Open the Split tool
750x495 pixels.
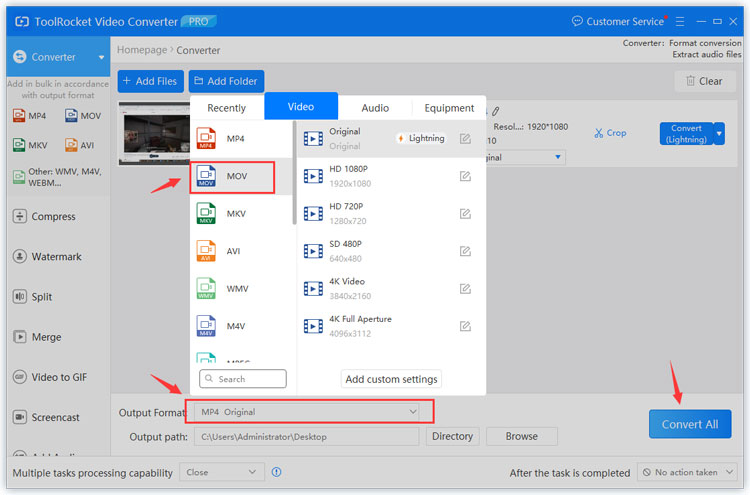(32, 297)
